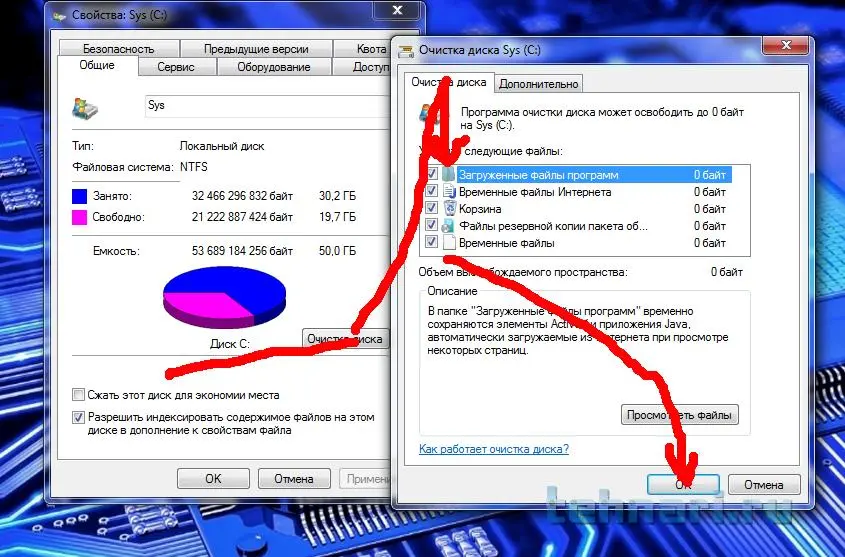The image size is (845, 557).
Task: Open the Как работает очистка диска link
Action: point(494,449)
